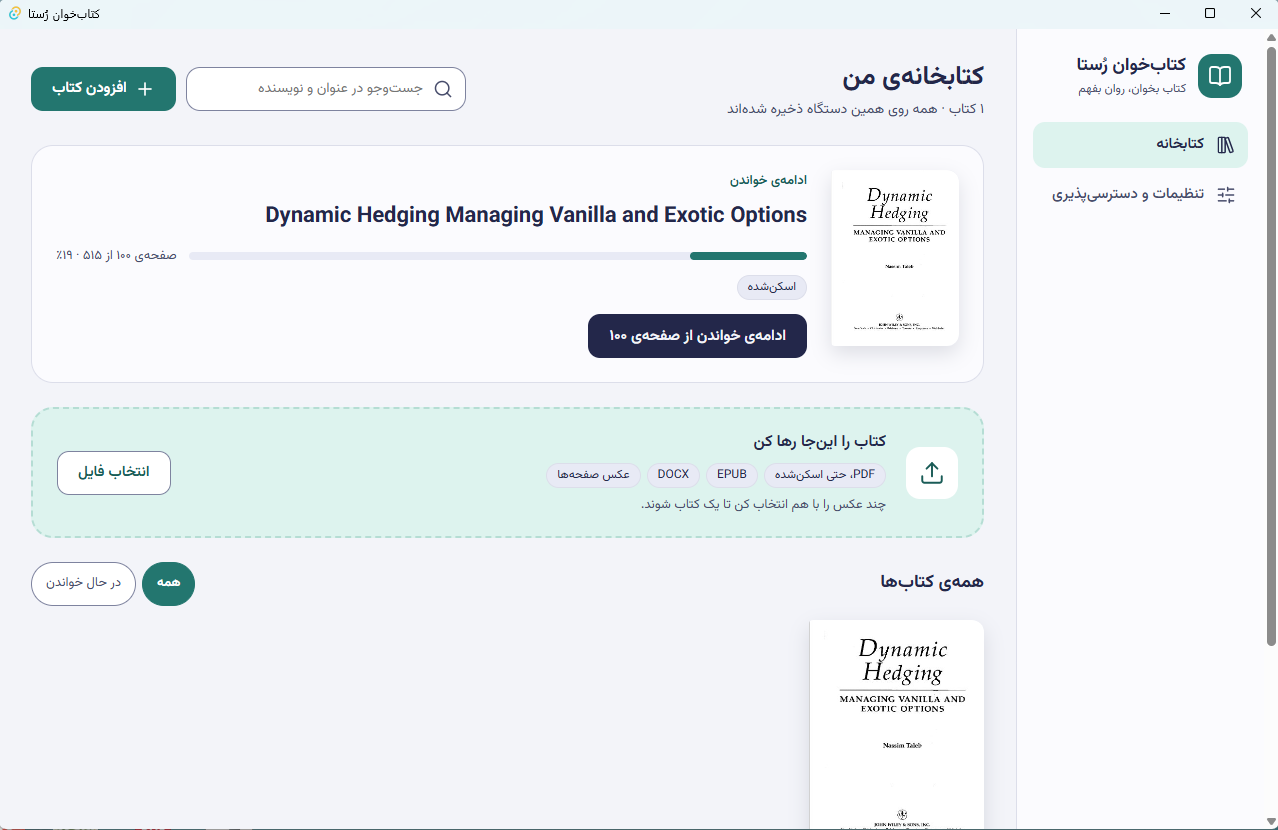Image resolution: width=1278 pixels, height=830 pixels.
Task: Click the upload arrow icon in drop zone
Action: 932,473
